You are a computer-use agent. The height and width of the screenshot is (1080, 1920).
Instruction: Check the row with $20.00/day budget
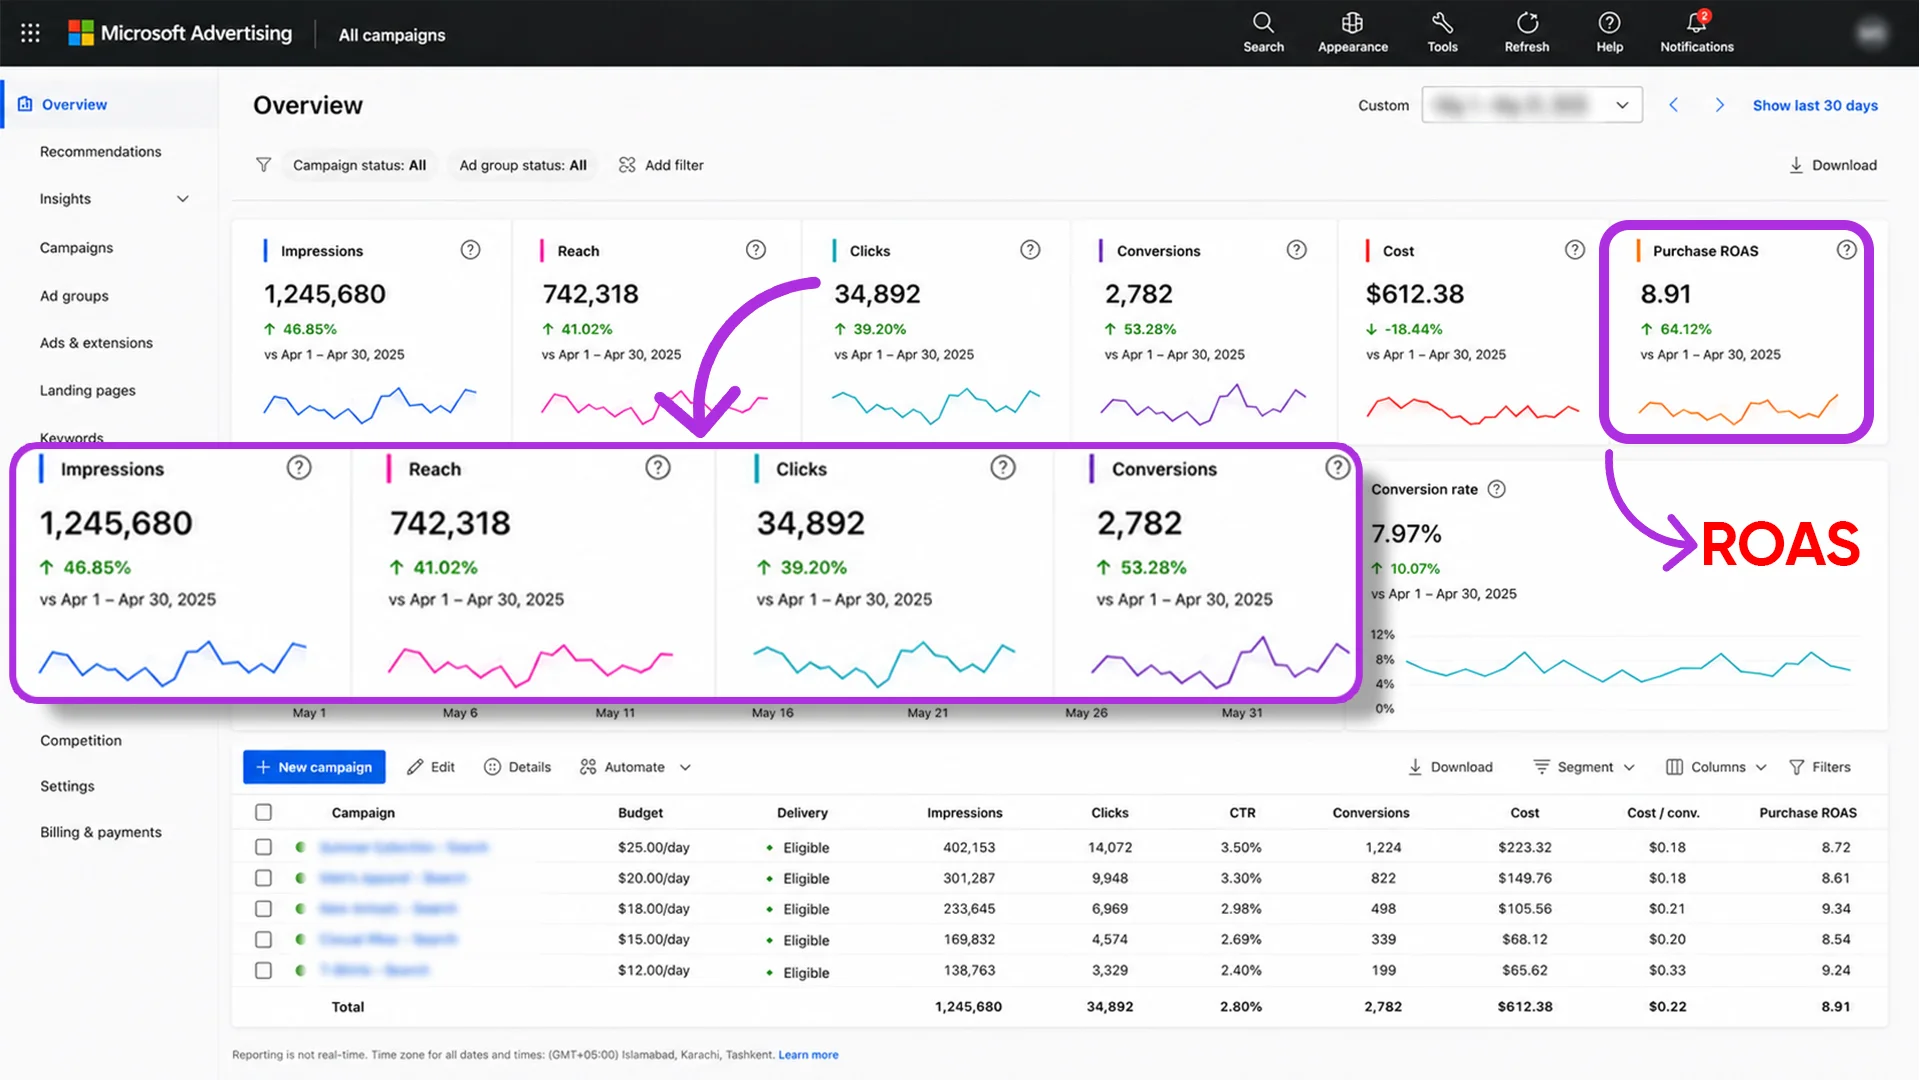pos(263,878)
